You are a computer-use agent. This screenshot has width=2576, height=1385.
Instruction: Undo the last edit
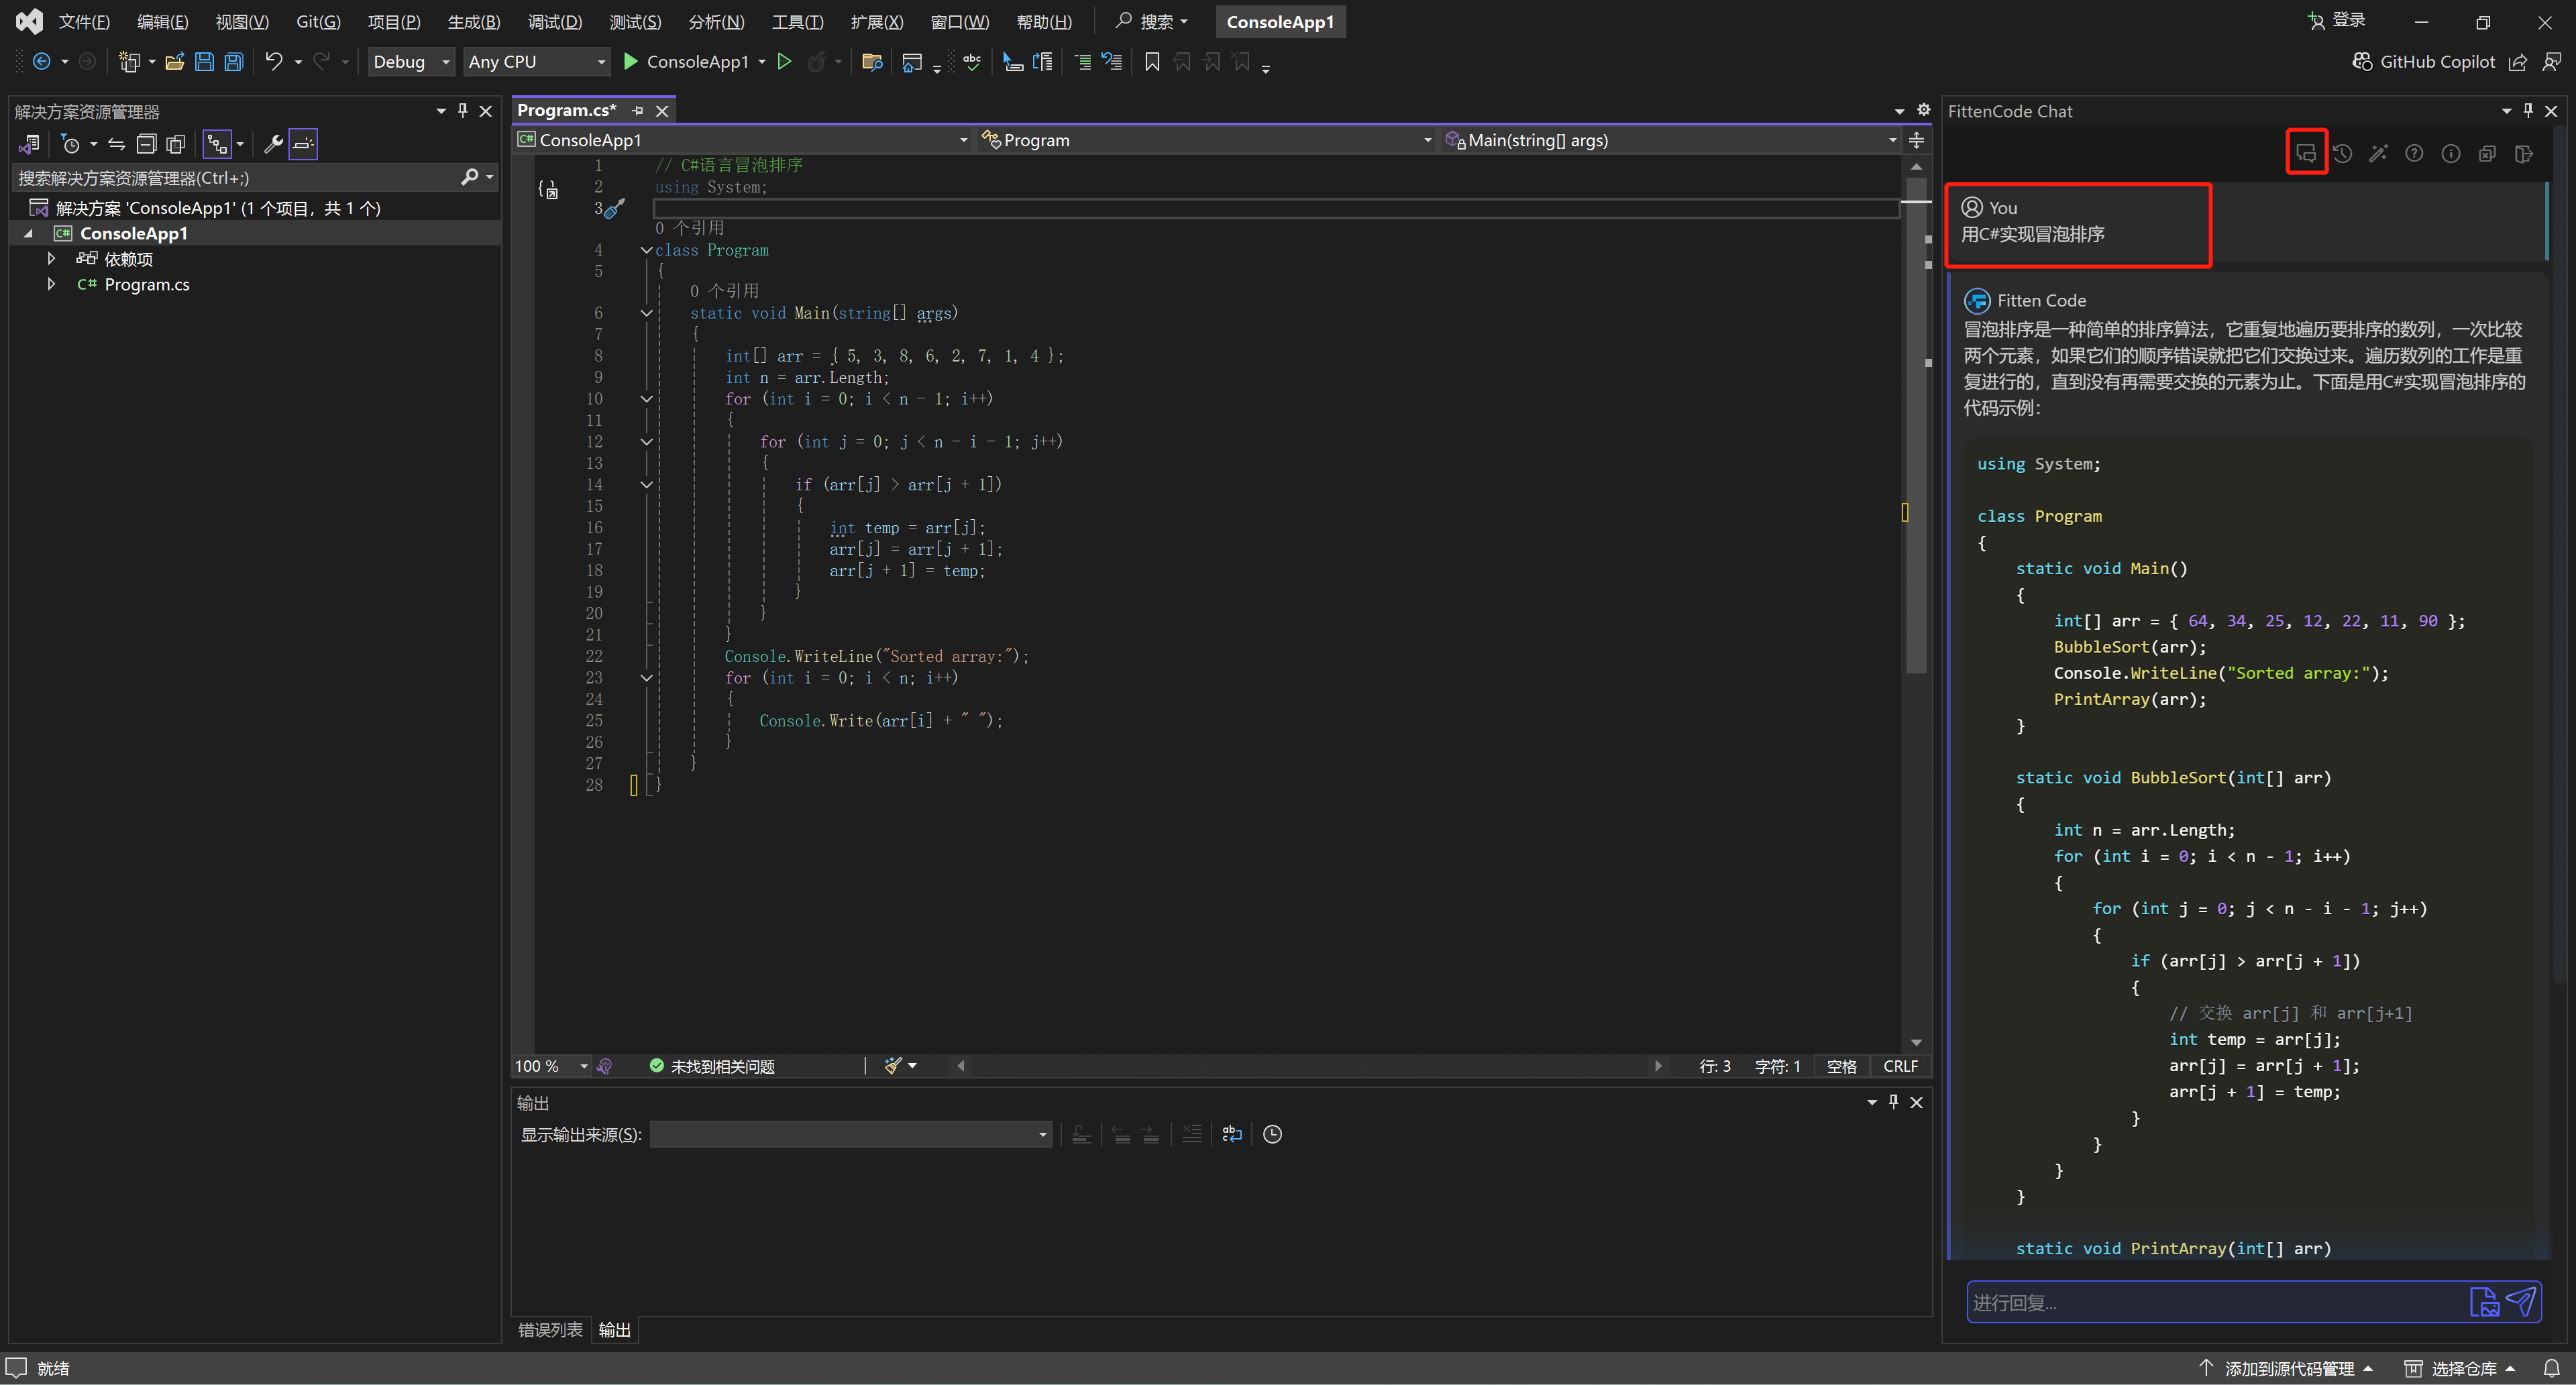pyautogui.click(x=273, y=62)
